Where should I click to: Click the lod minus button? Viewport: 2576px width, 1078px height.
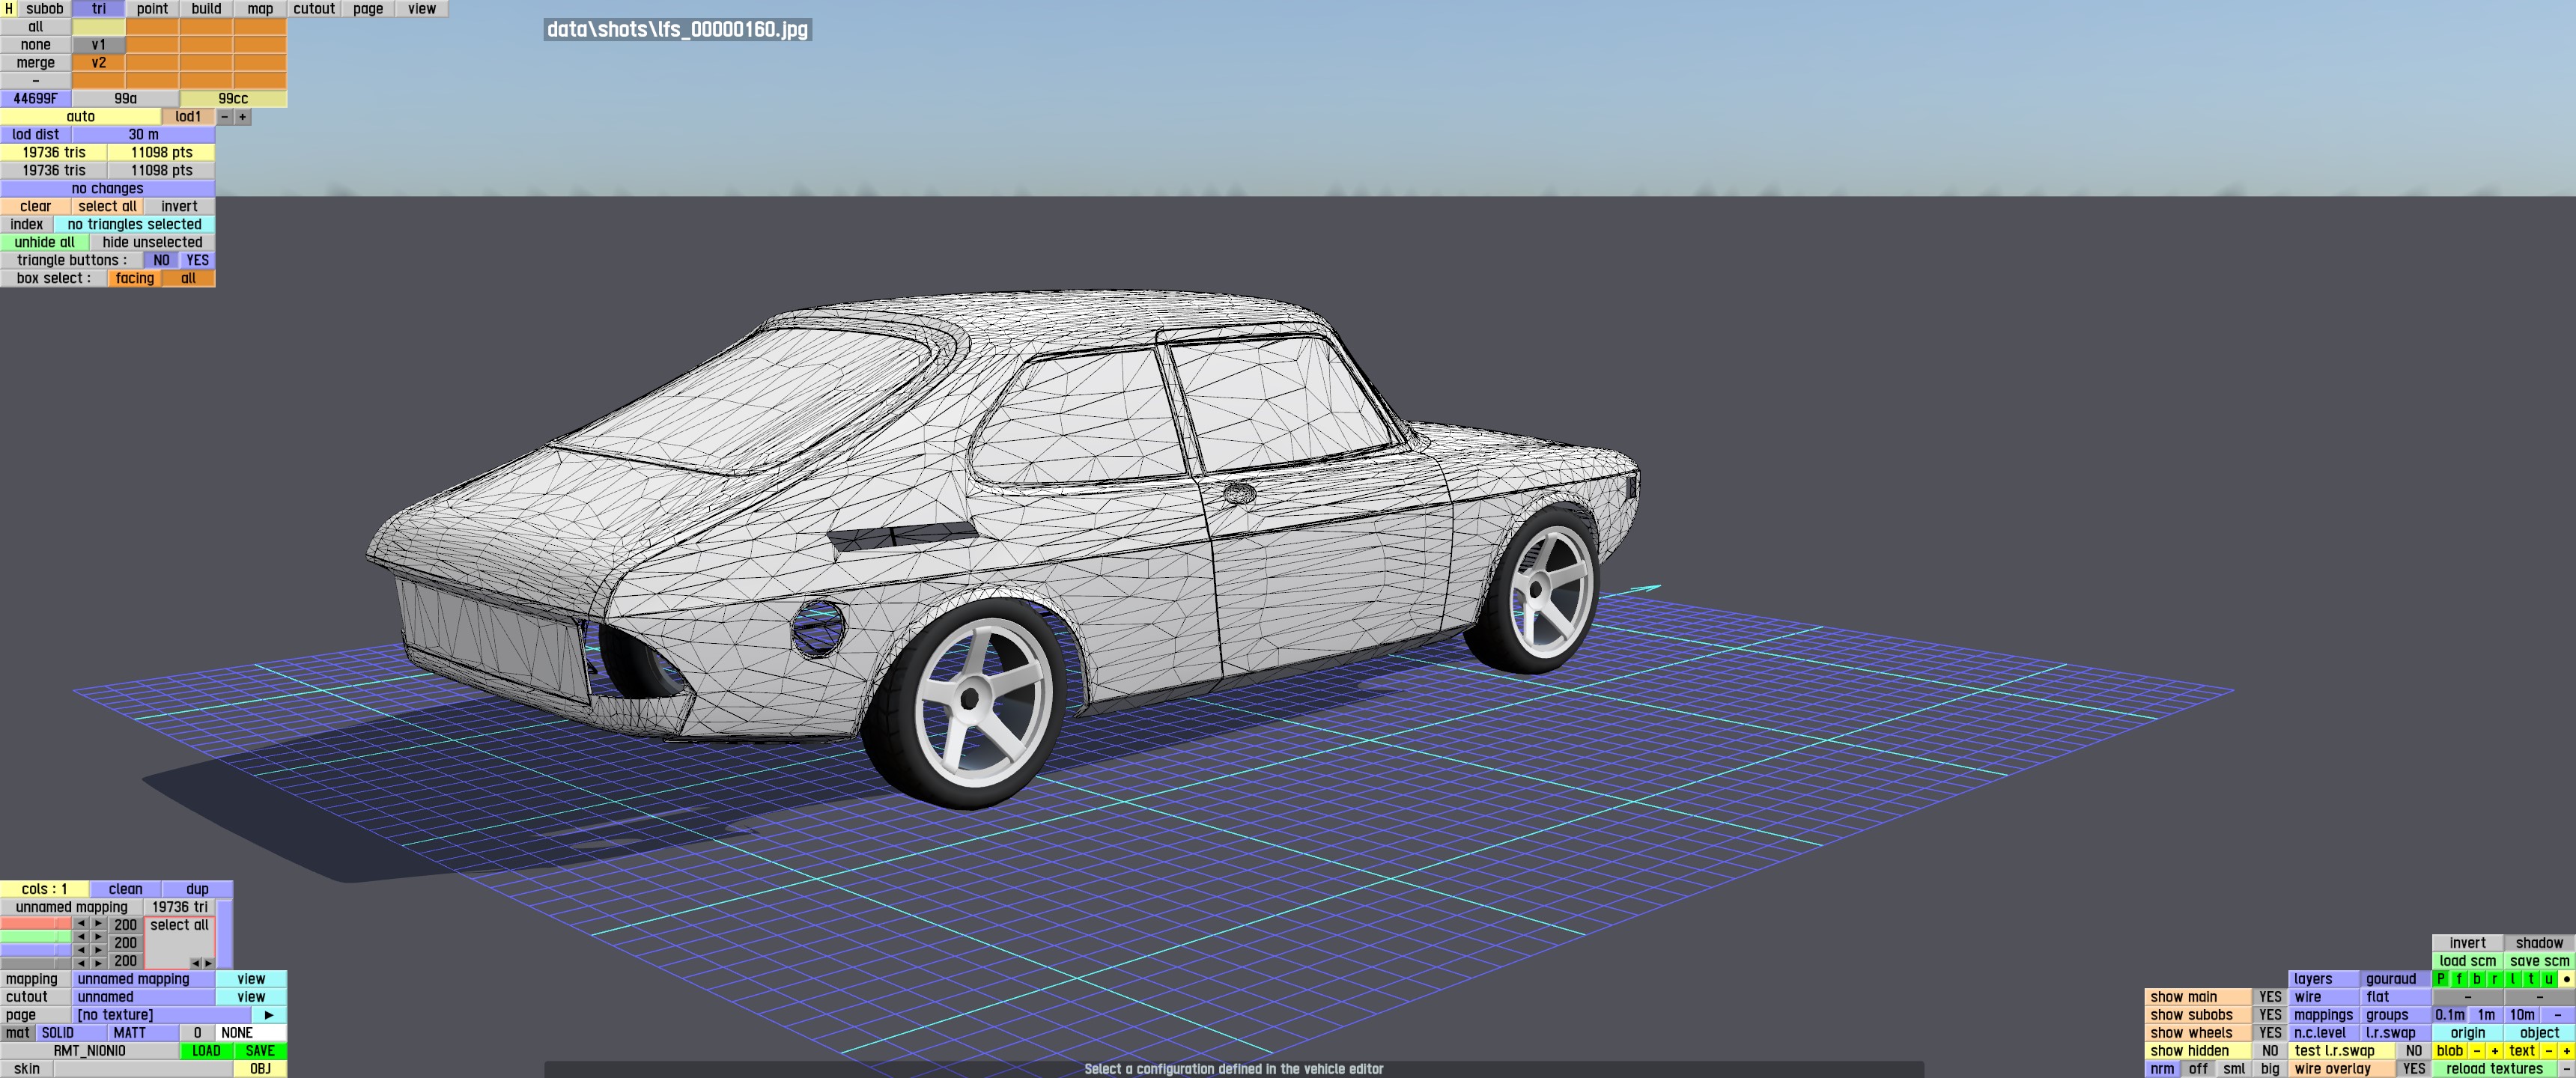point(225,117)
